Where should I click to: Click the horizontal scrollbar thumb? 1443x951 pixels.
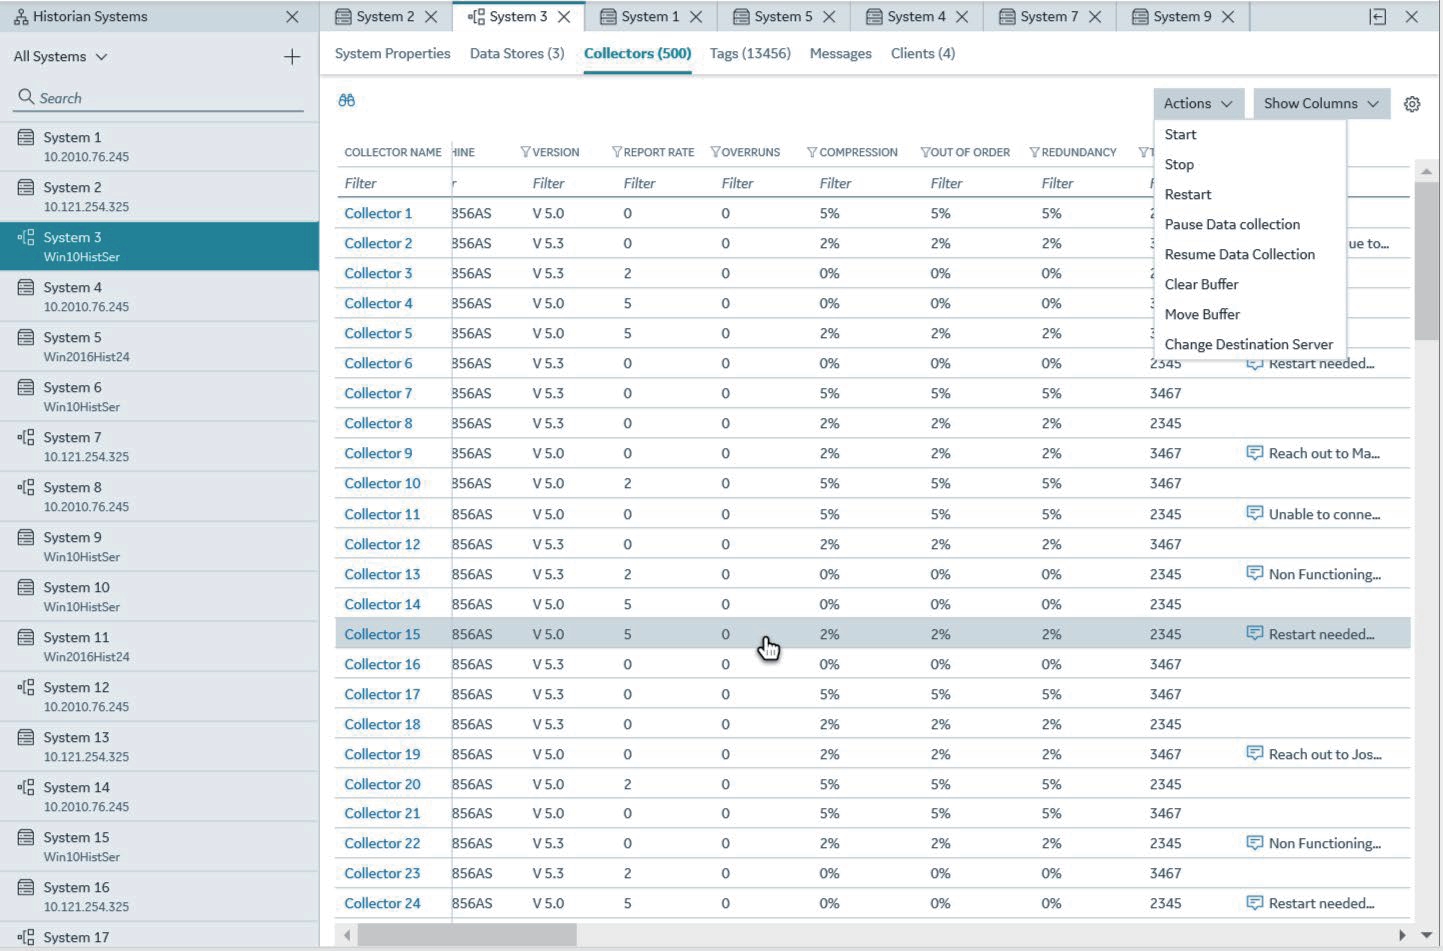coord(466,935)
